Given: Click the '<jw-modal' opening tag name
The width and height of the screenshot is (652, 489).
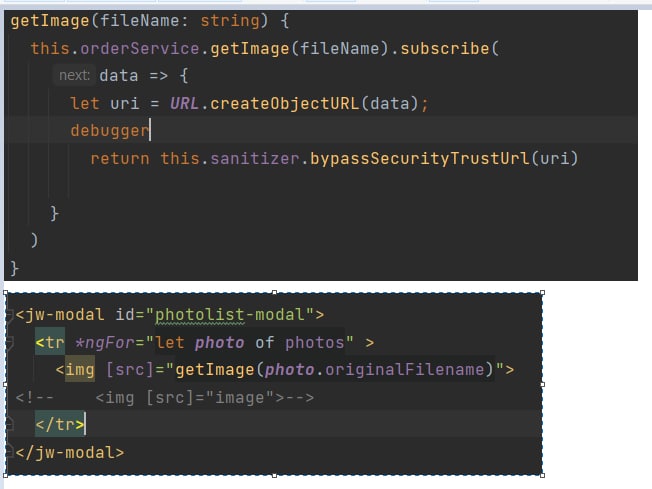Looking at the screenshot, I should (x=59, y=315).
